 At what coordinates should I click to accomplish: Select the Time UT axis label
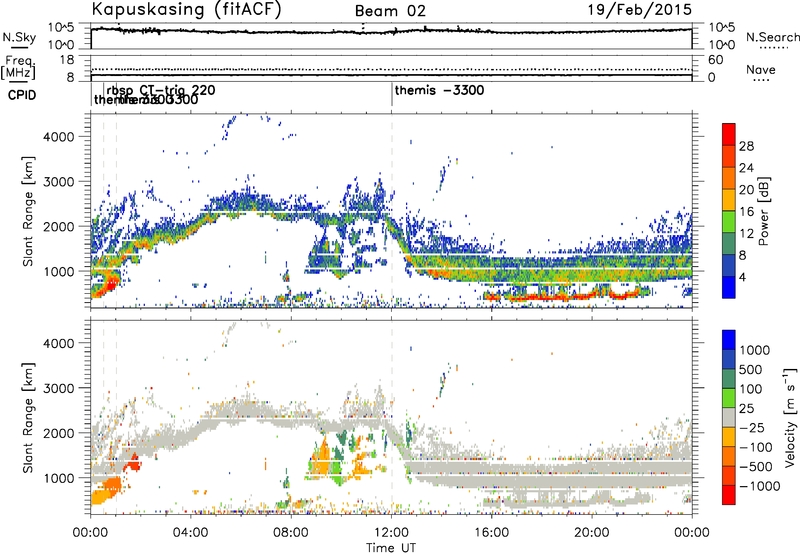click(x=391, y=547)
